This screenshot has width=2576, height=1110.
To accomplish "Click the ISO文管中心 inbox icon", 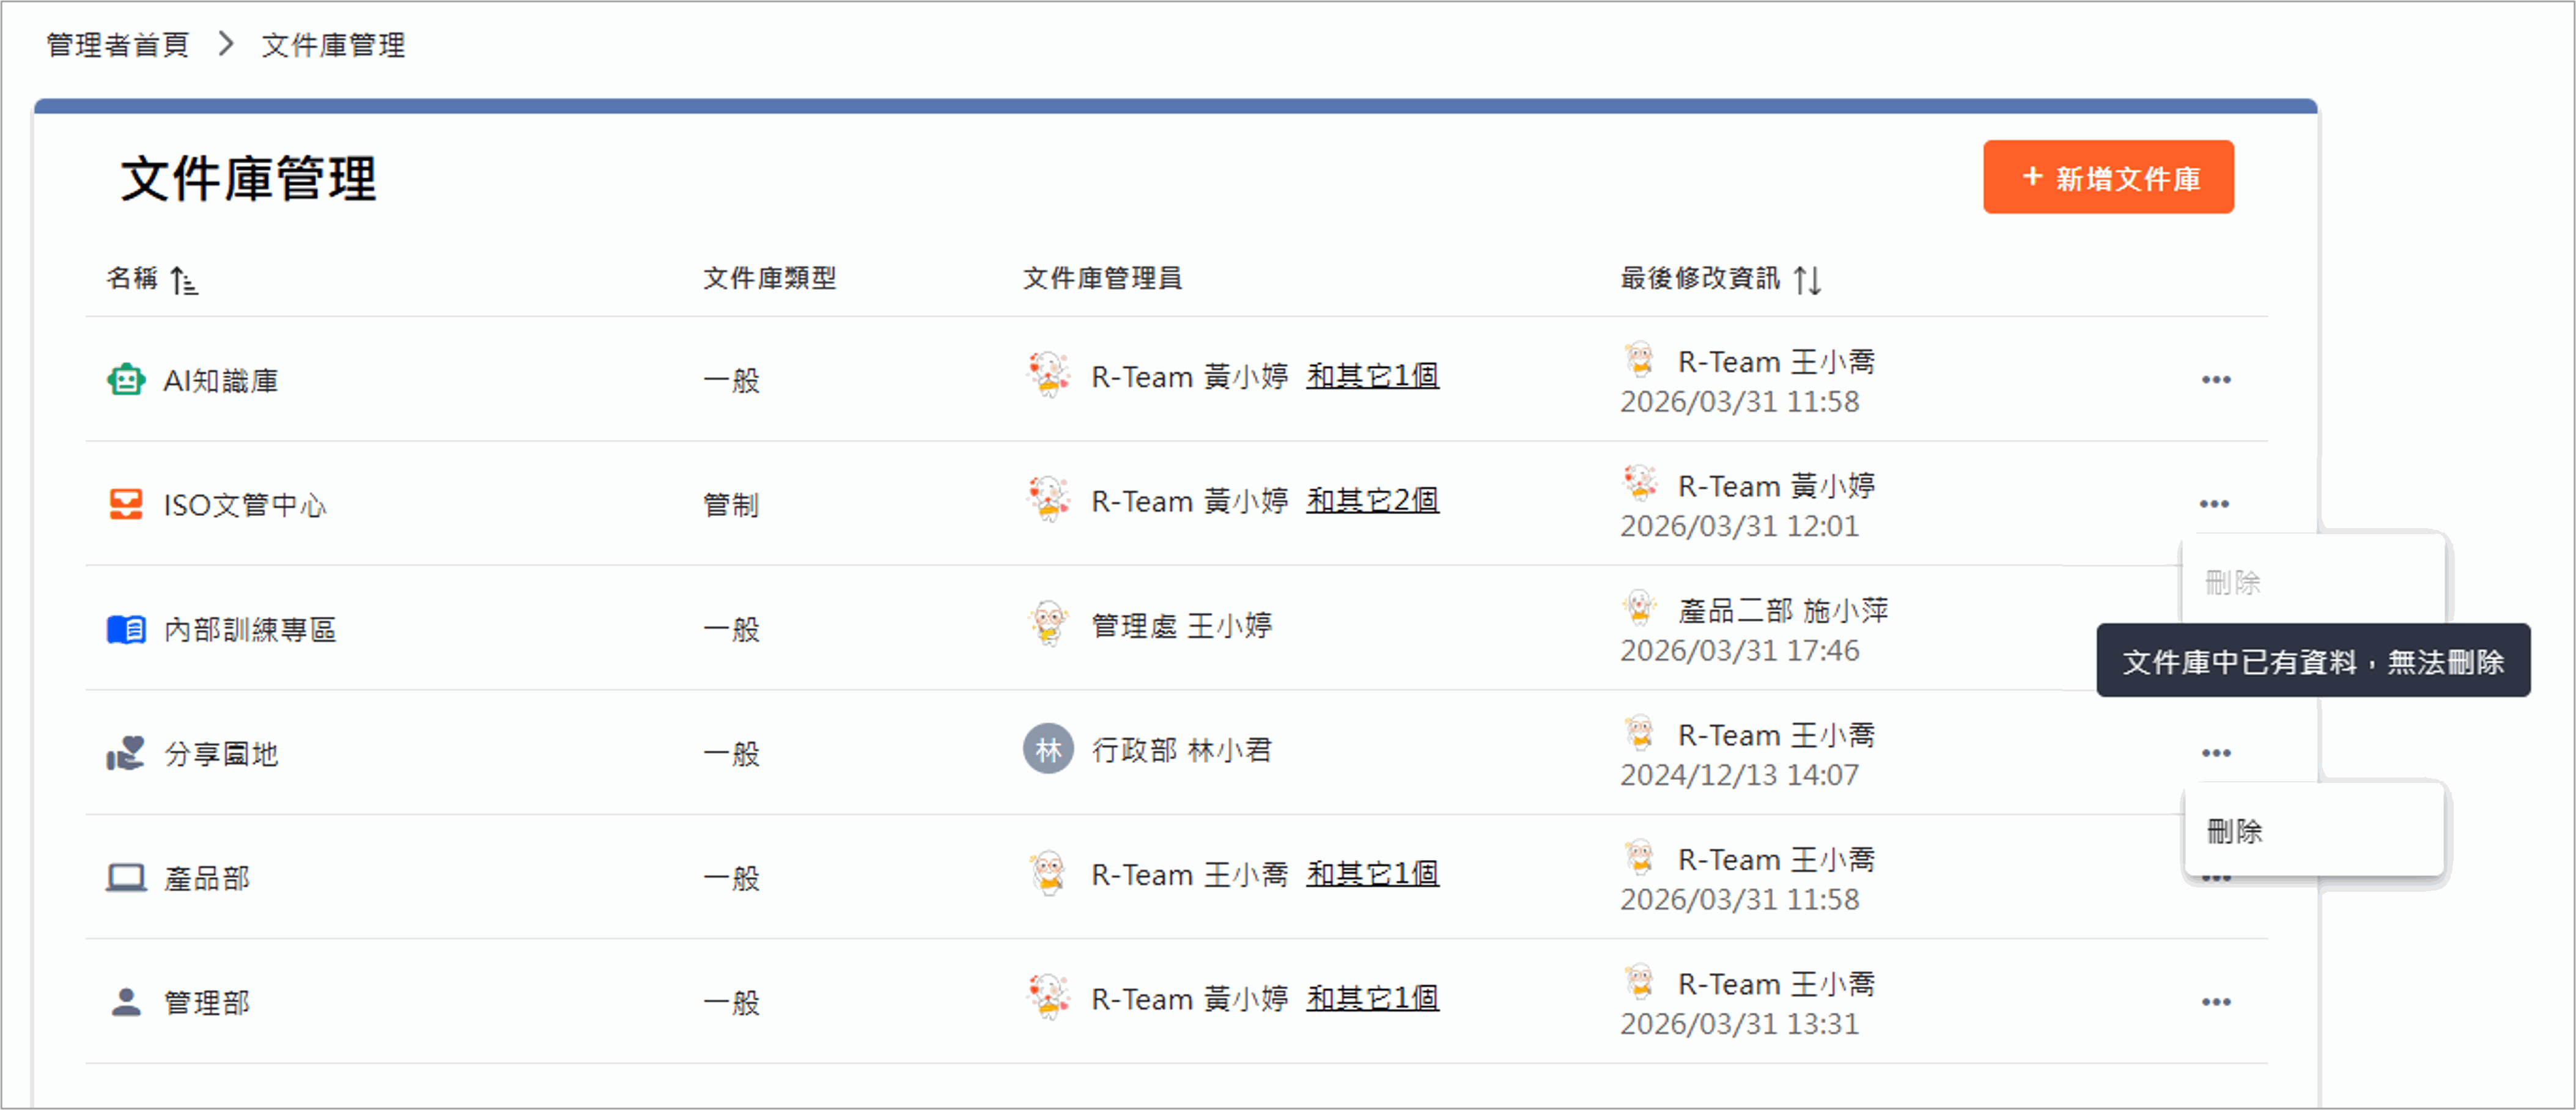I will 126,504.
